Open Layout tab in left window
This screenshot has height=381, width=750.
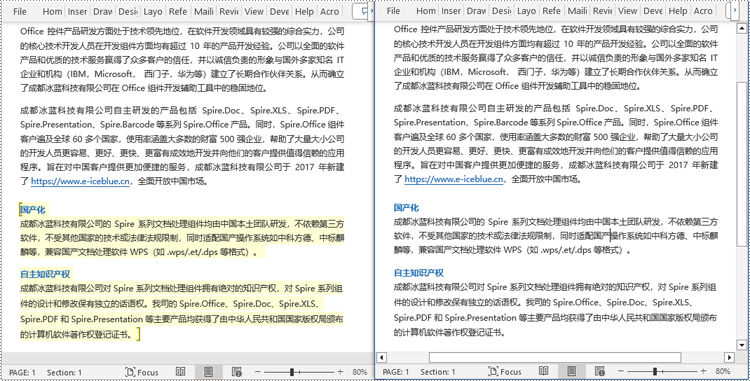click(153, 11)
